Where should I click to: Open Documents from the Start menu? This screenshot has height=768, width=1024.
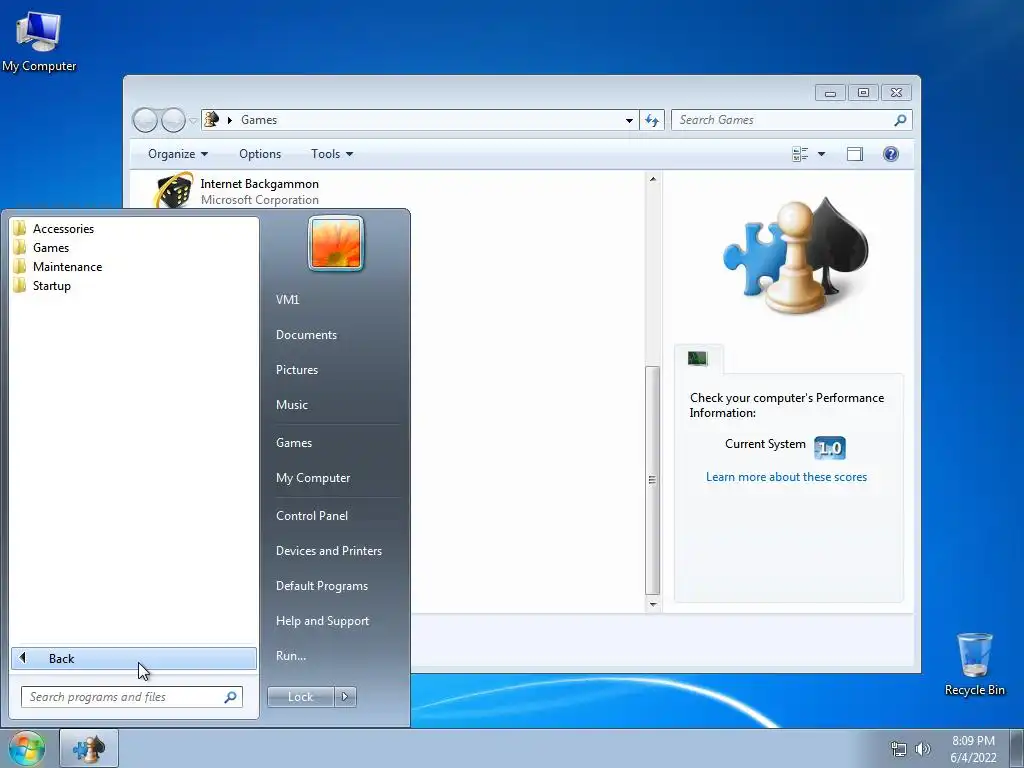306,335
